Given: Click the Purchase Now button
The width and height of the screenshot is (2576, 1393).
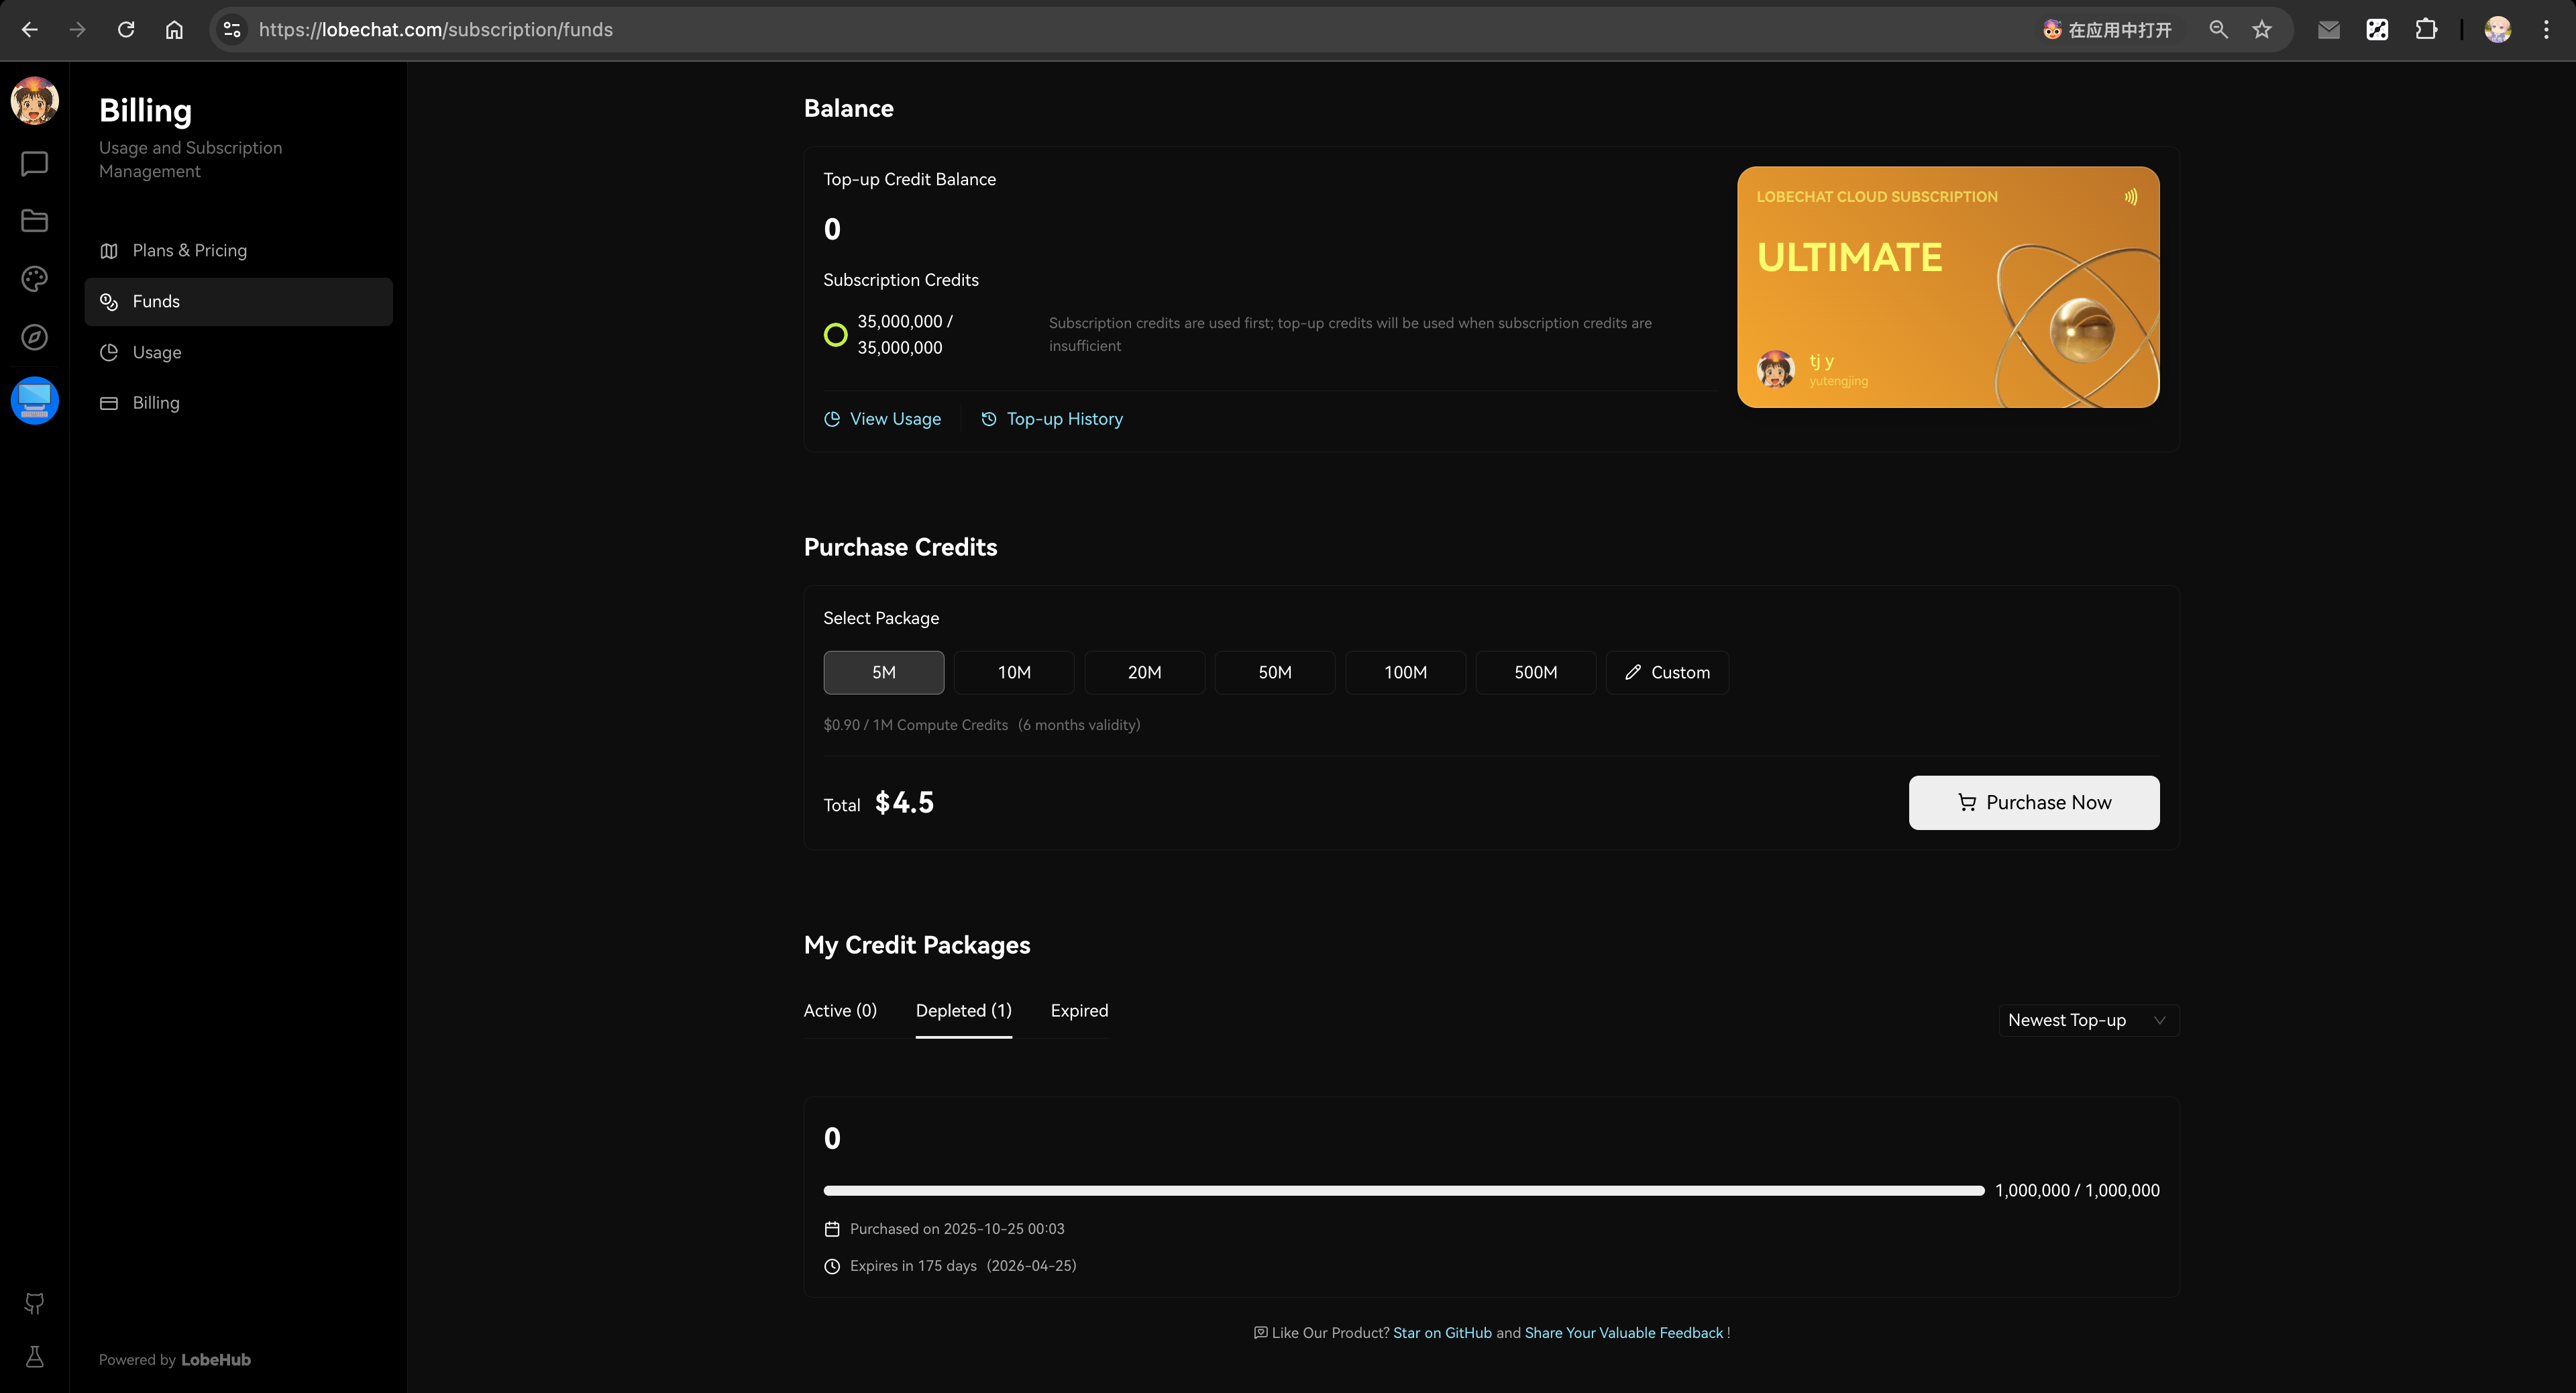Looking at the screenshot, I should tap(2033, 802).
